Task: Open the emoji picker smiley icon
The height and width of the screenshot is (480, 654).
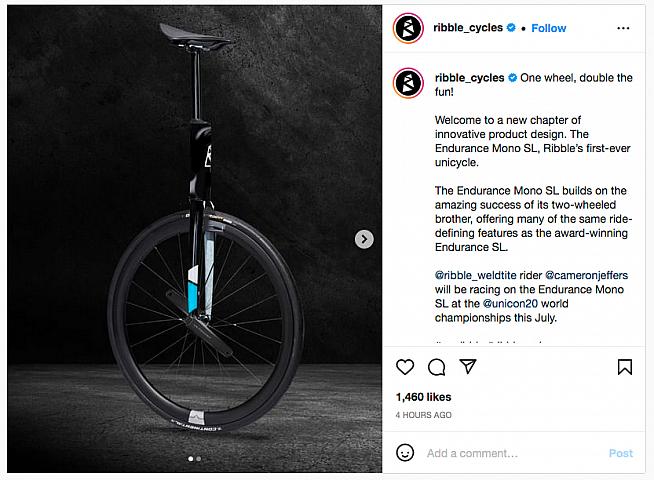Action: 405,453
